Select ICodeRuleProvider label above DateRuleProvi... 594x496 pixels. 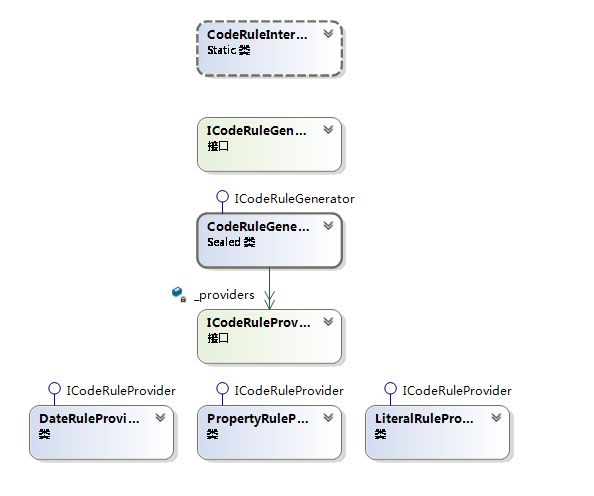pos(121,391)
